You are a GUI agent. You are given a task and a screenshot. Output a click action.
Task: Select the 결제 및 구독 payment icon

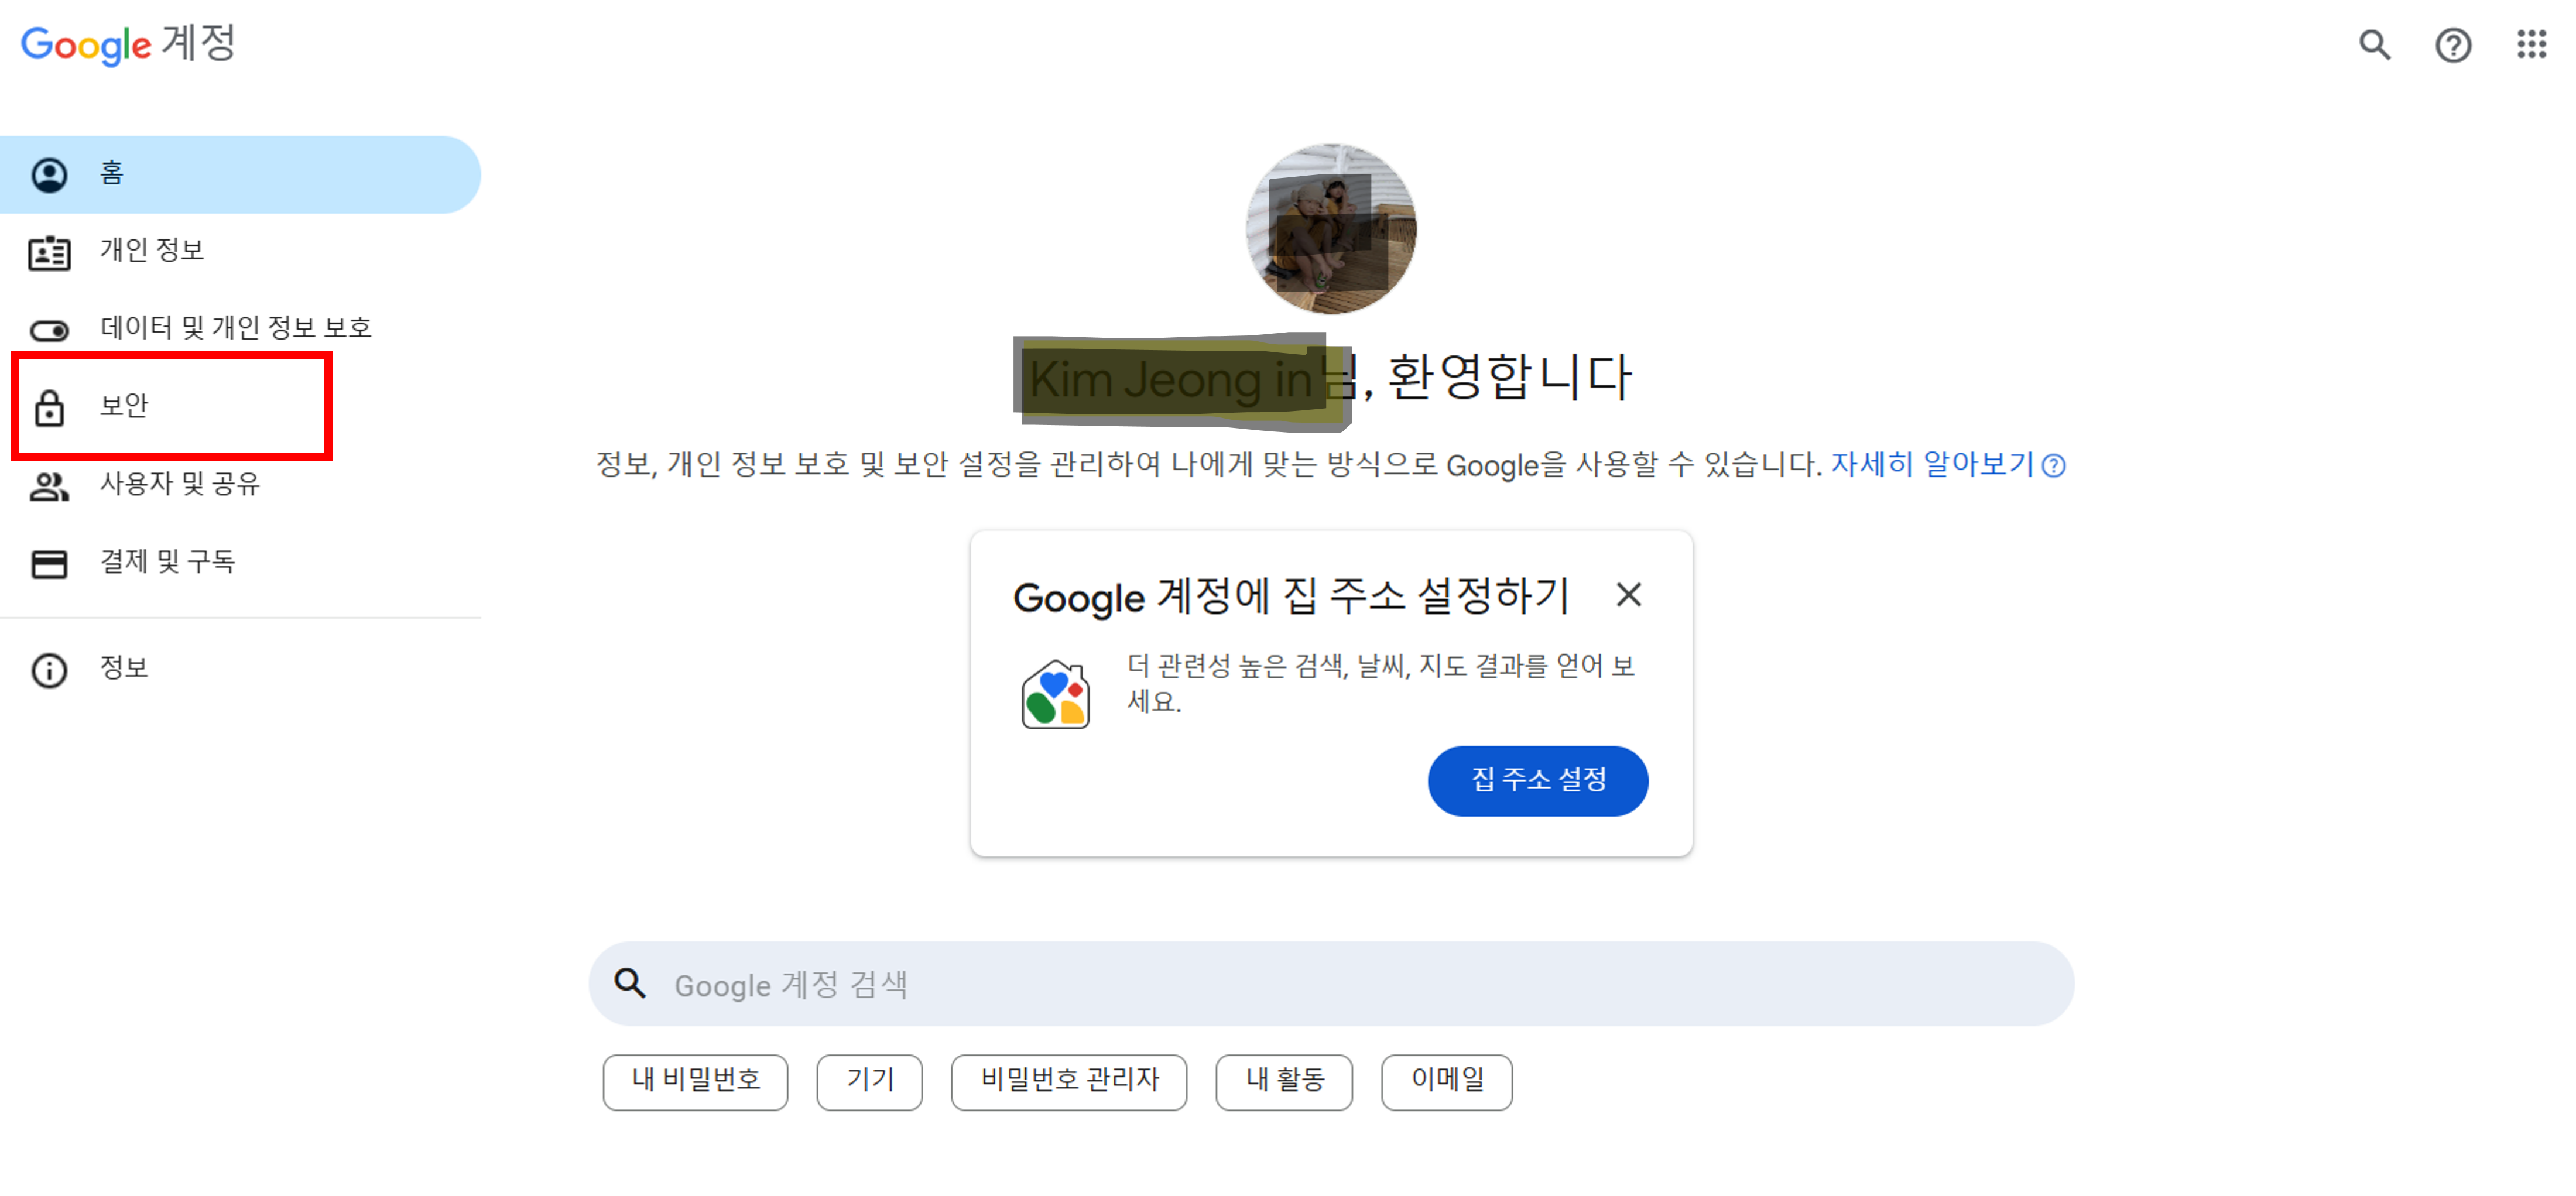(48, 560)
